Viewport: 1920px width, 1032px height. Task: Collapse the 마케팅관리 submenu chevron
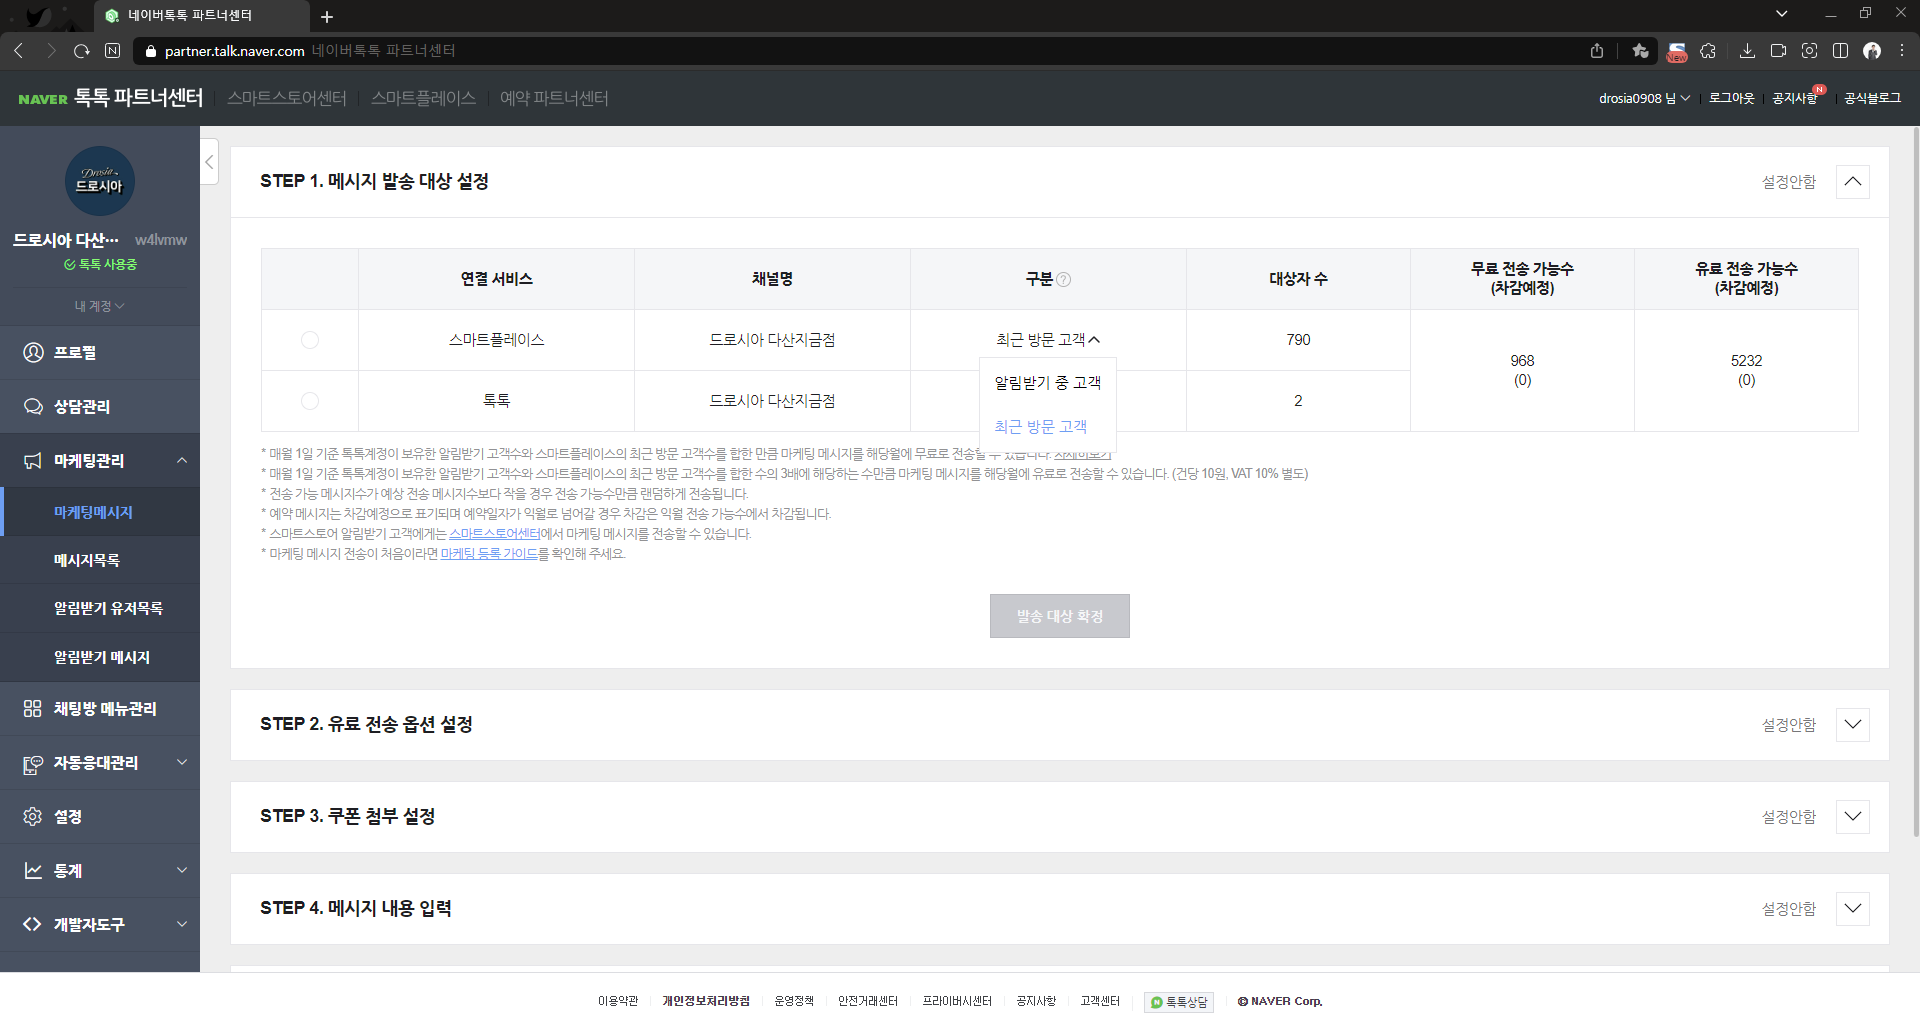coord(182,460)
